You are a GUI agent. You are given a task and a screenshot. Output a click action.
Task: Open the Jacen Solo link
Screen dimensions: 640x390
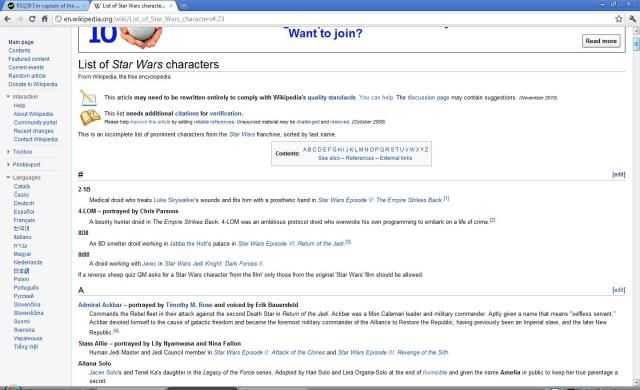[x=103, y=373]
